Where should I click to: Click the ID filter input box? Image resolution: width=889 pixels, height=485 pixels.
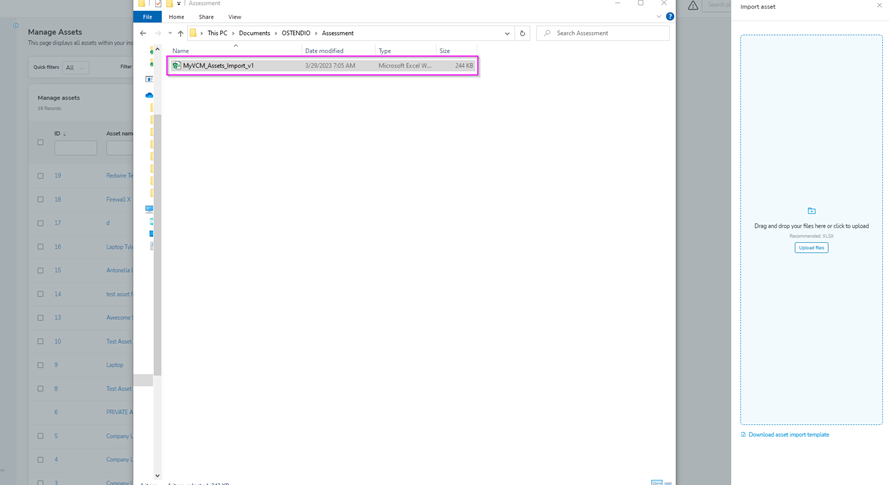[75, 148]
